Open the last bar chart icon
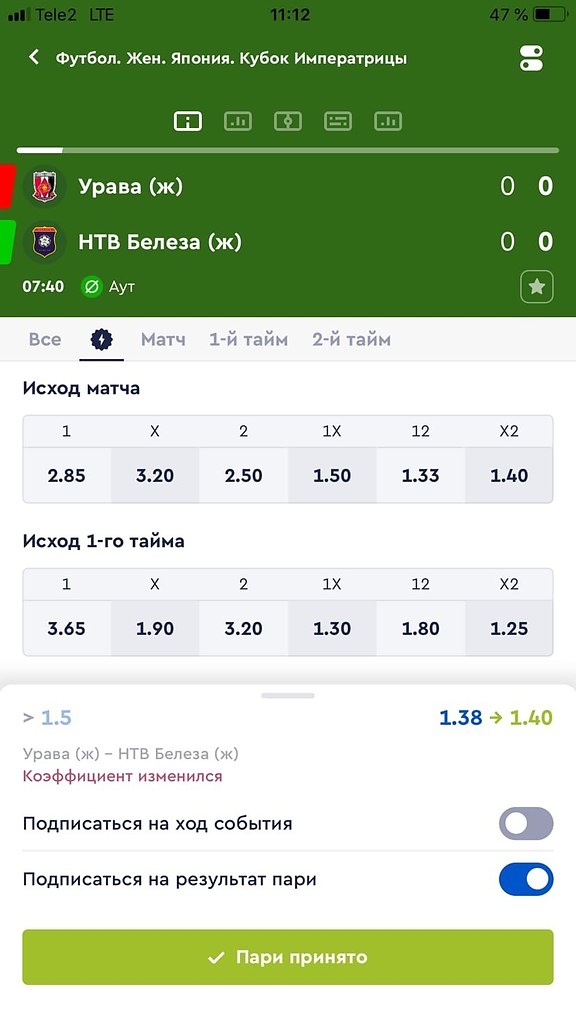The width and height of the screenshot is (576, 1024). [388, 121]
